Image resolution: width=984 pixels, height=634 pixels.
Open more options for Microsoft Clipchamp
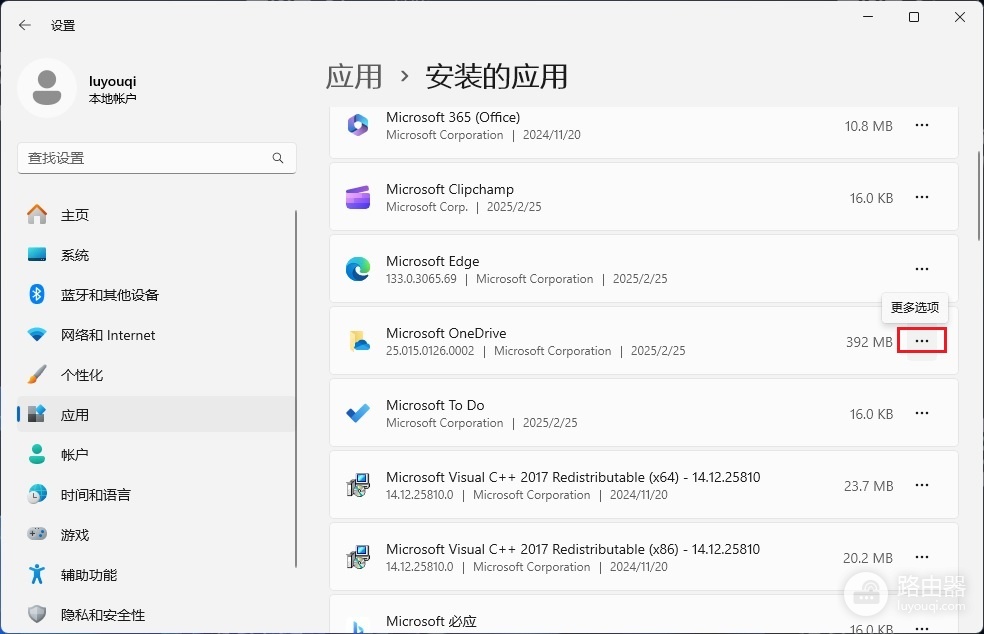[x=922, y=197]
